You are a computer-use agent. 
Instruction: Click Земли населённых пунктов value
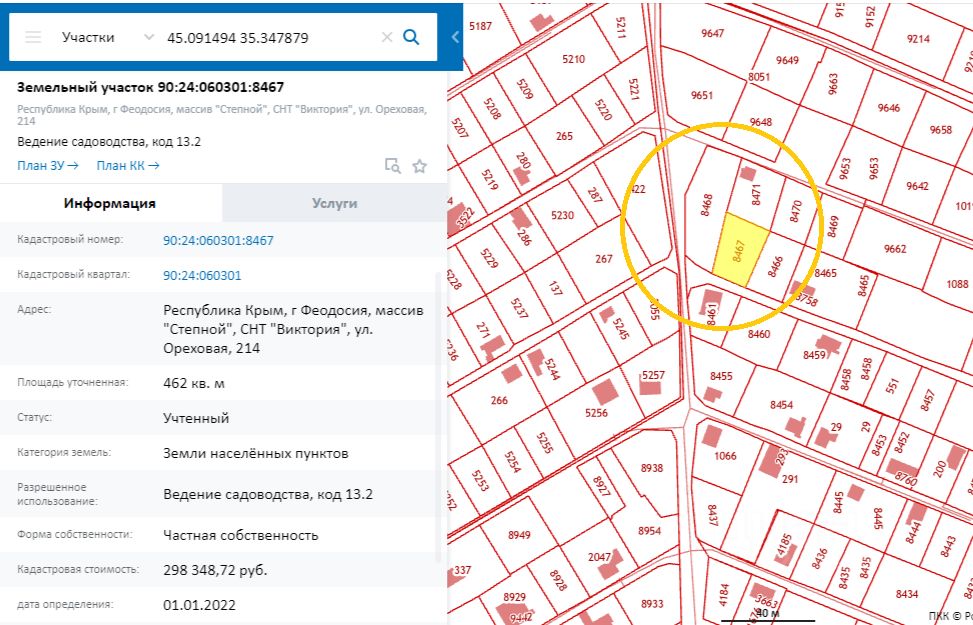click(256, 453)
